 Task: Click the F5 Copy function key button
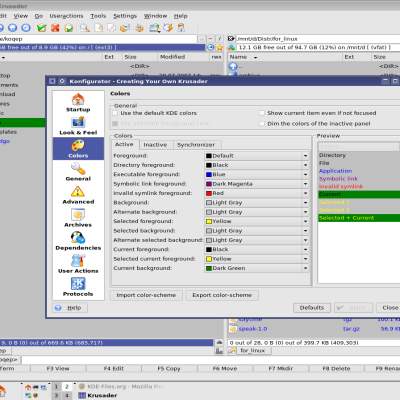[169, 368]
